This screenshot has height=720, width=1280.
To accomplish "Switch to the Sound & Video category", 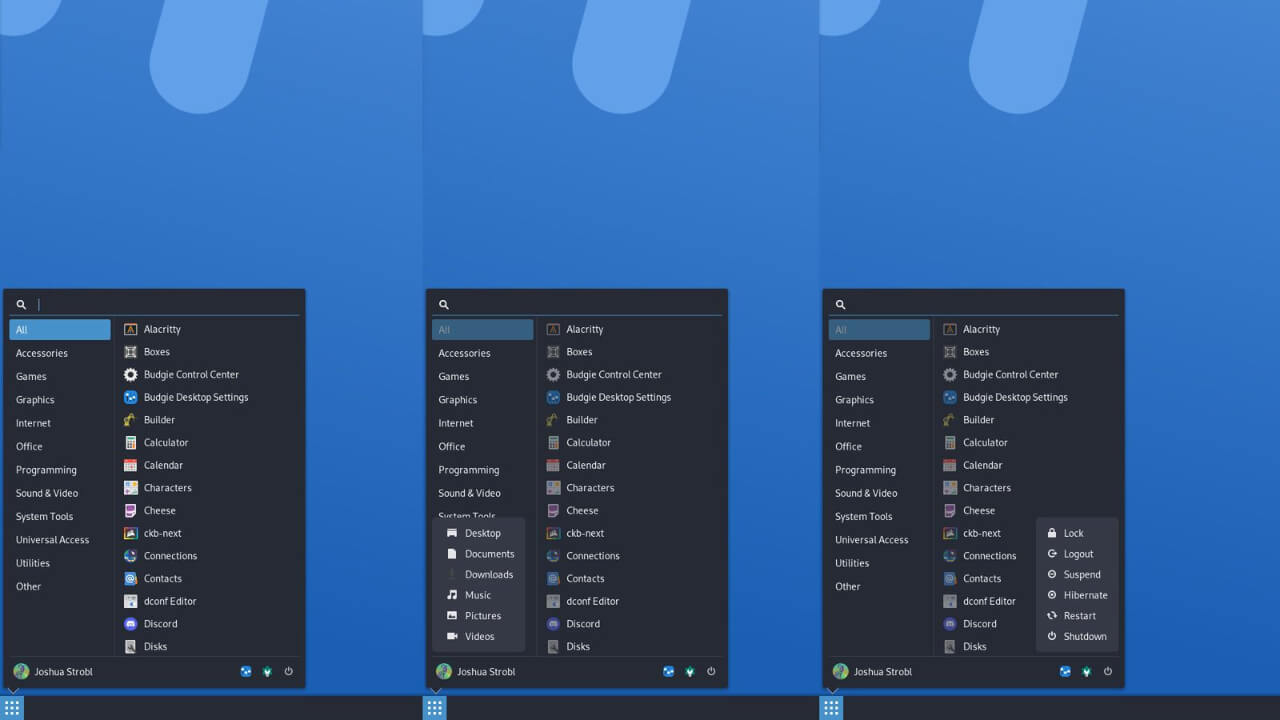I will pos(47,492).
